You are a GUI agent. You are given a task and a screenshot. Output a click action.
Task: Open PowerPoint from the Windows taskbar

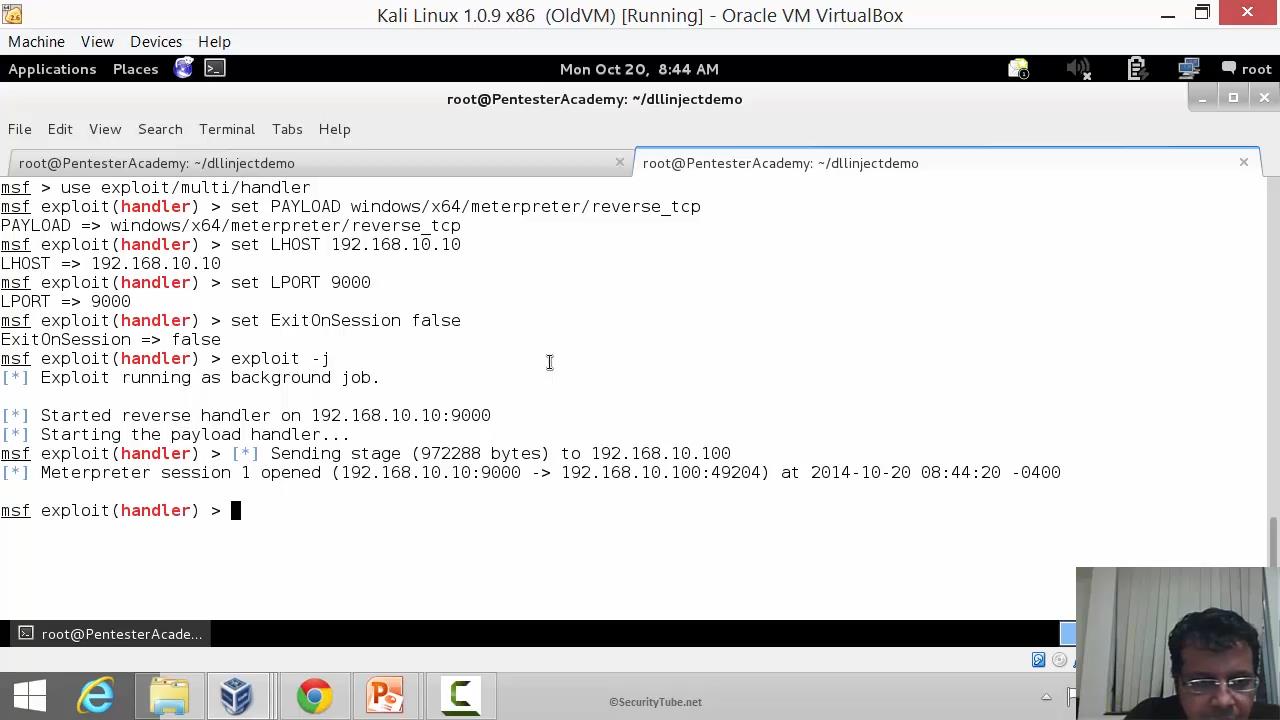pos(385,696)
